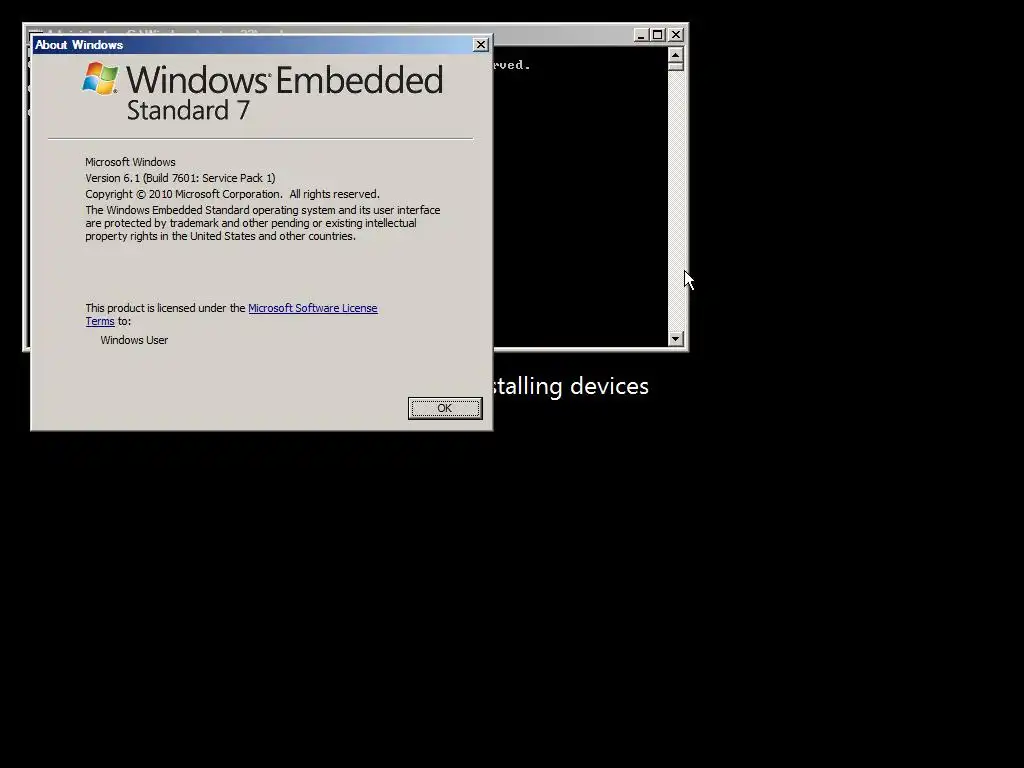Image resolution: width=1024 pixels, height=768 pixels.
Task: Close the About Windows dialog
Action: [x=481, y=44]
